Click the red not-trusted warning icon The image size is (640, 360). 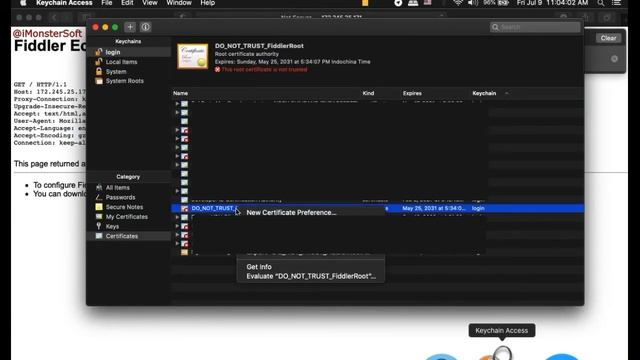[218, 69]
